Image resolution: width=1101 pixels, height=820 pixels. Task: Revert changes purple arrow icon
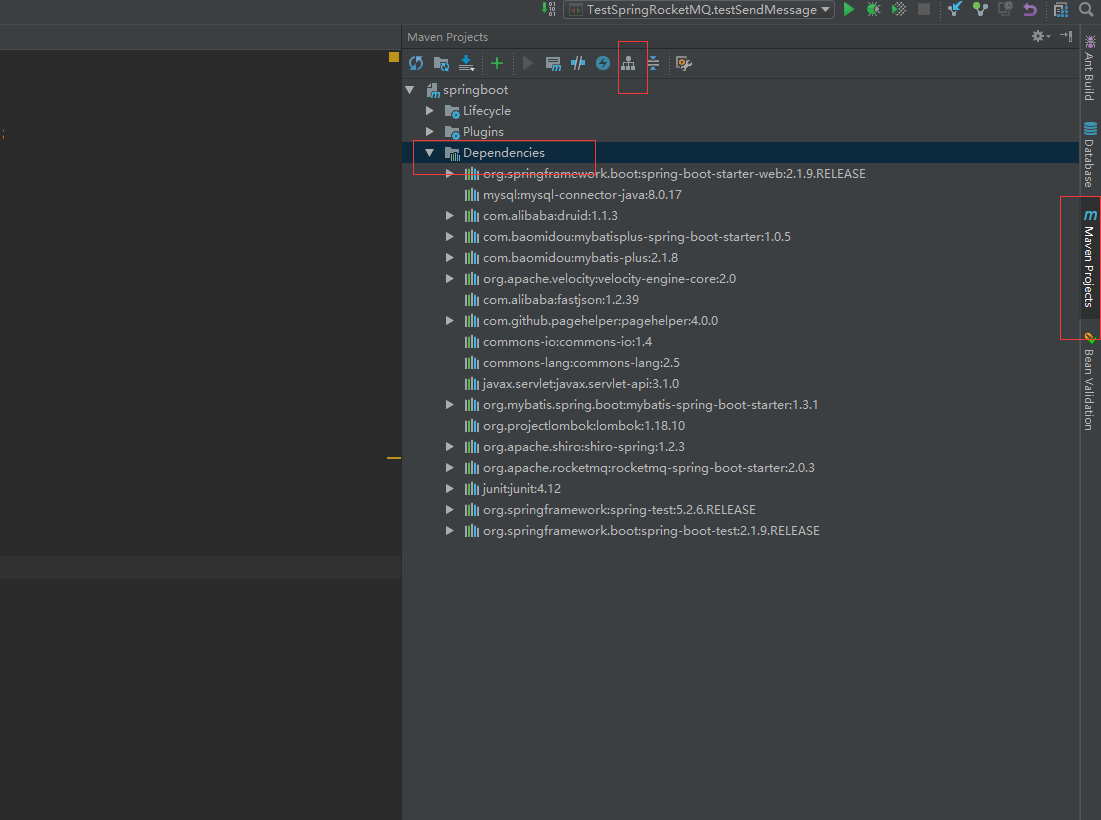coord(1030,9)
